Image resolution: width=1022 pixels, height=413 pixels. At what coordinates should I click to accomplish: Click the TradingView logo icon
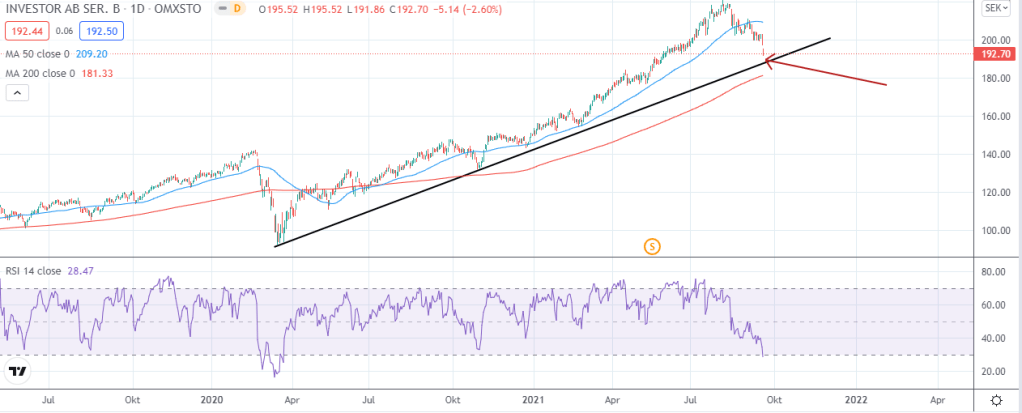coord(17,372)
